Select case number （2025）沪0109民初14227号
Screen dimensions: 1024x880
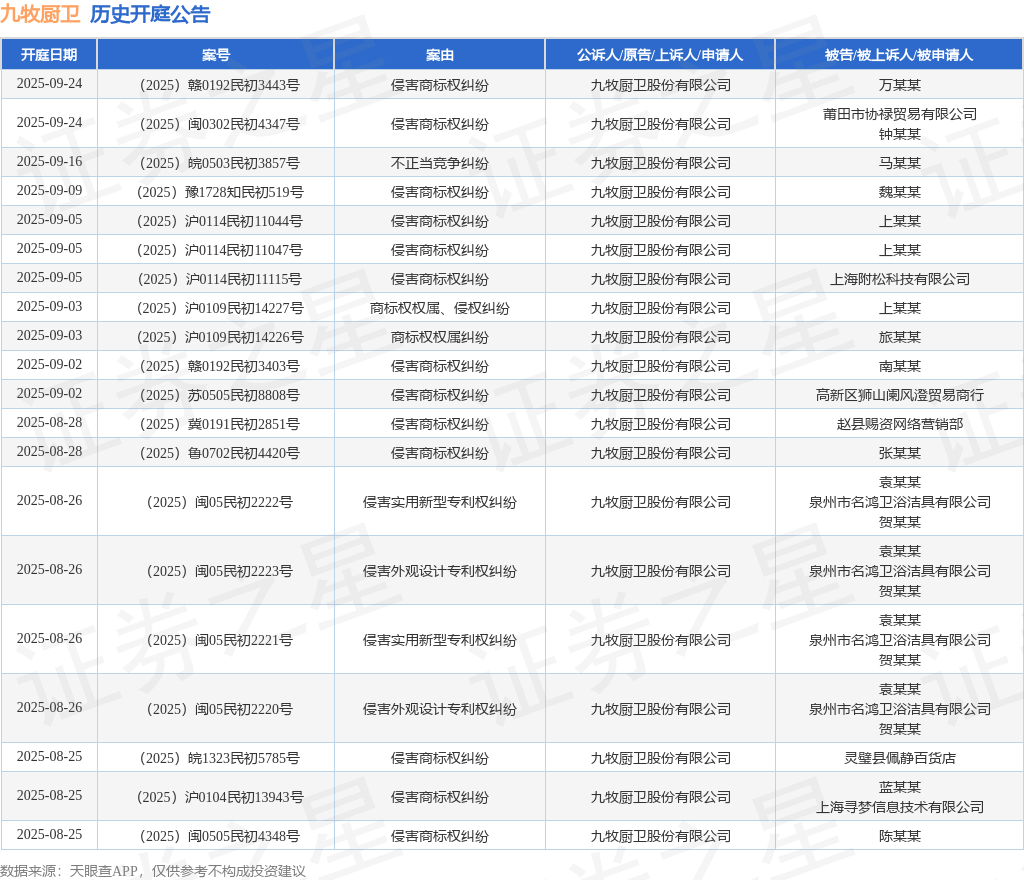[x=216, y=308]
